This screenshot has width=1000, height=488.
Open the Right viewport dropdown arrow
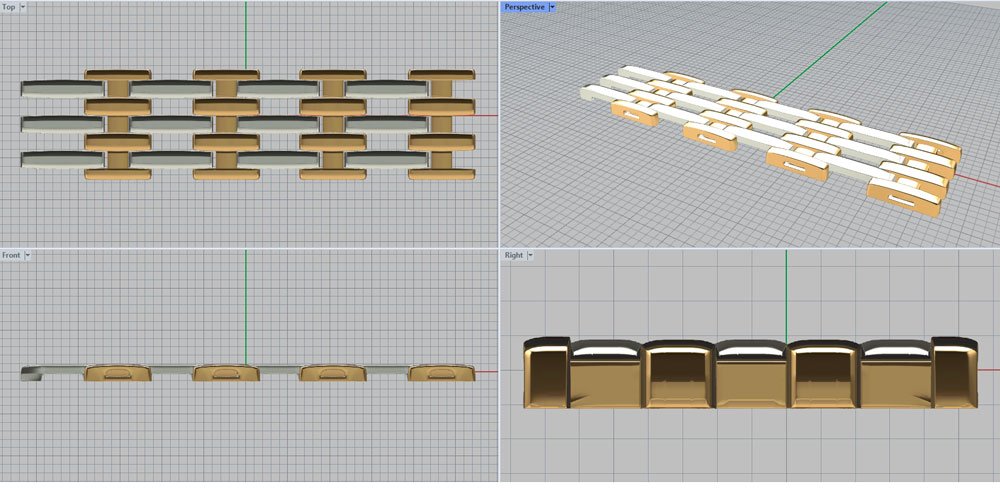coord(531,255)
